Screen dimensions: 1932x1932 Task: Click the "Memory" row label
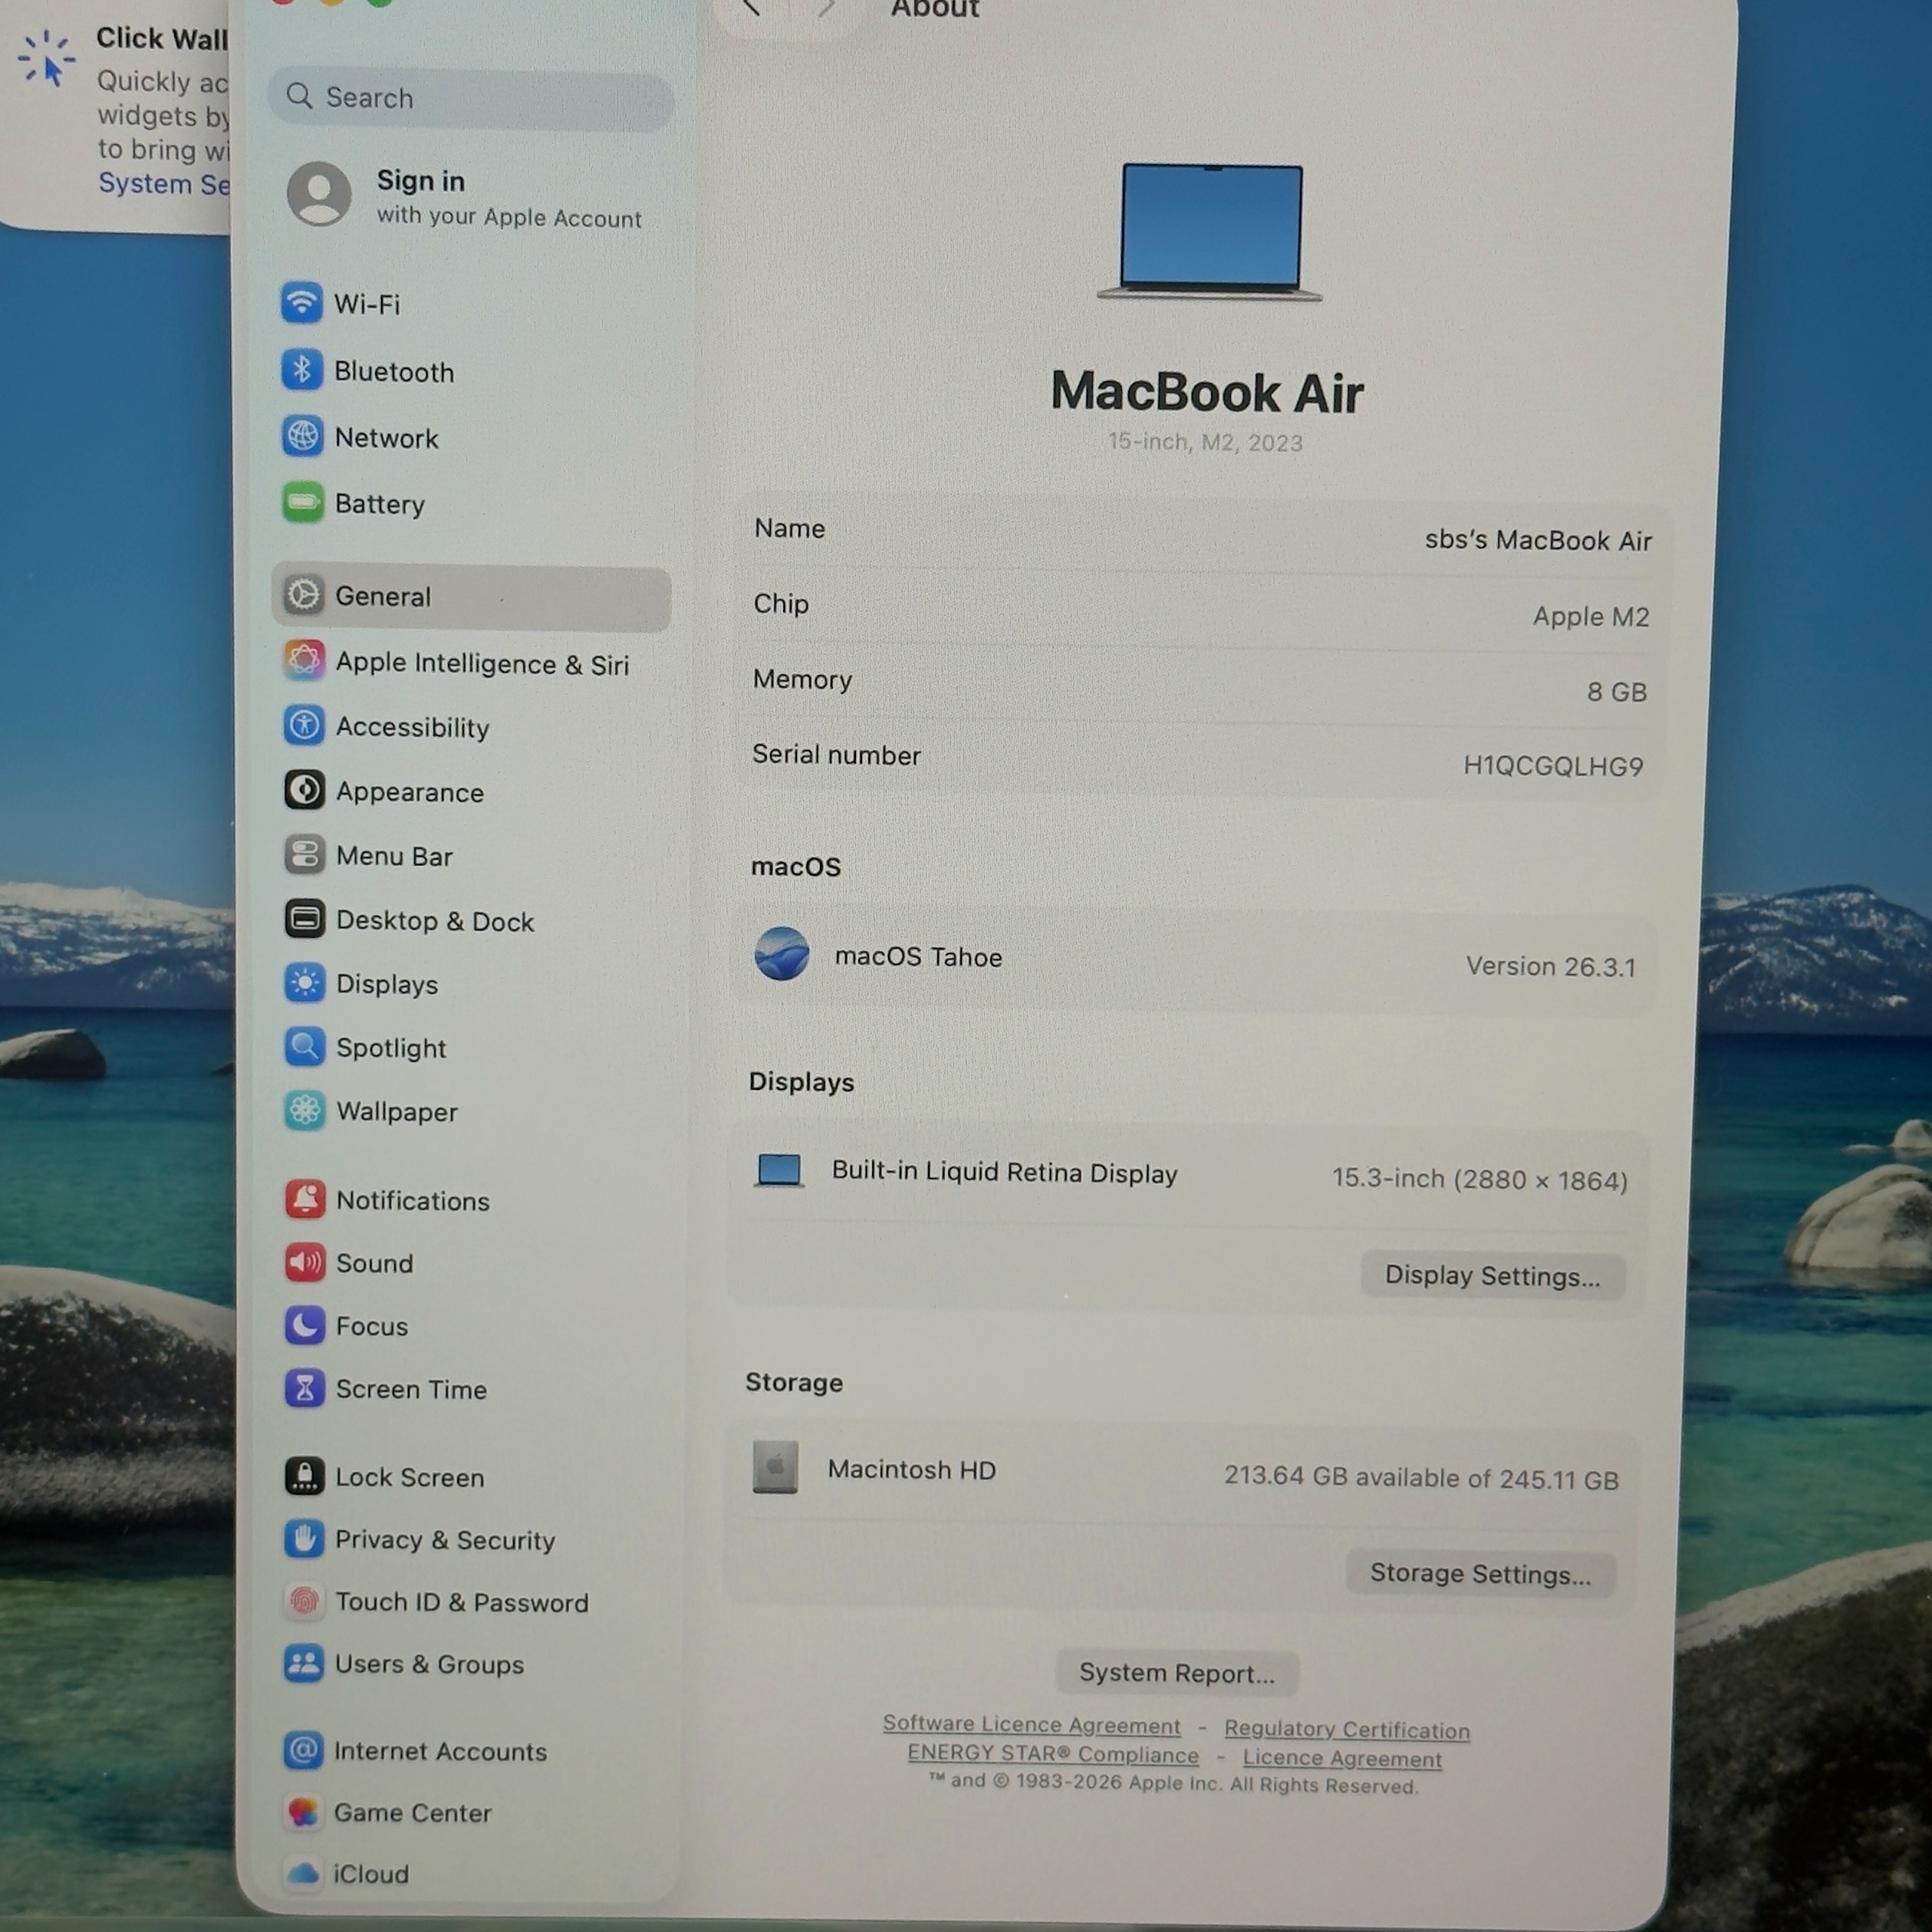tap(802, 680)
